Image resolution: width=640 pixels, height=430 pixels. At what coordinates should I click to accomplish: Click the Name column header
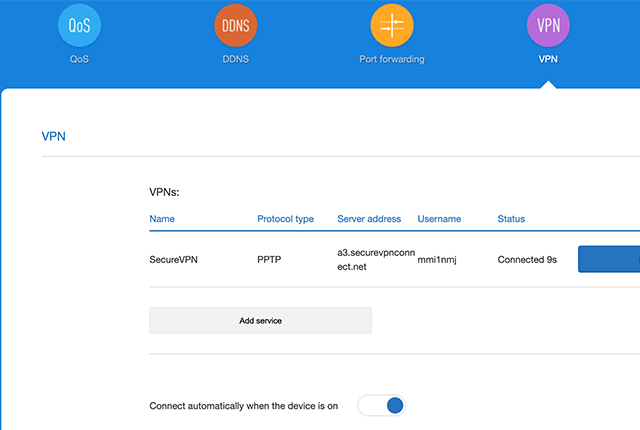162,219
